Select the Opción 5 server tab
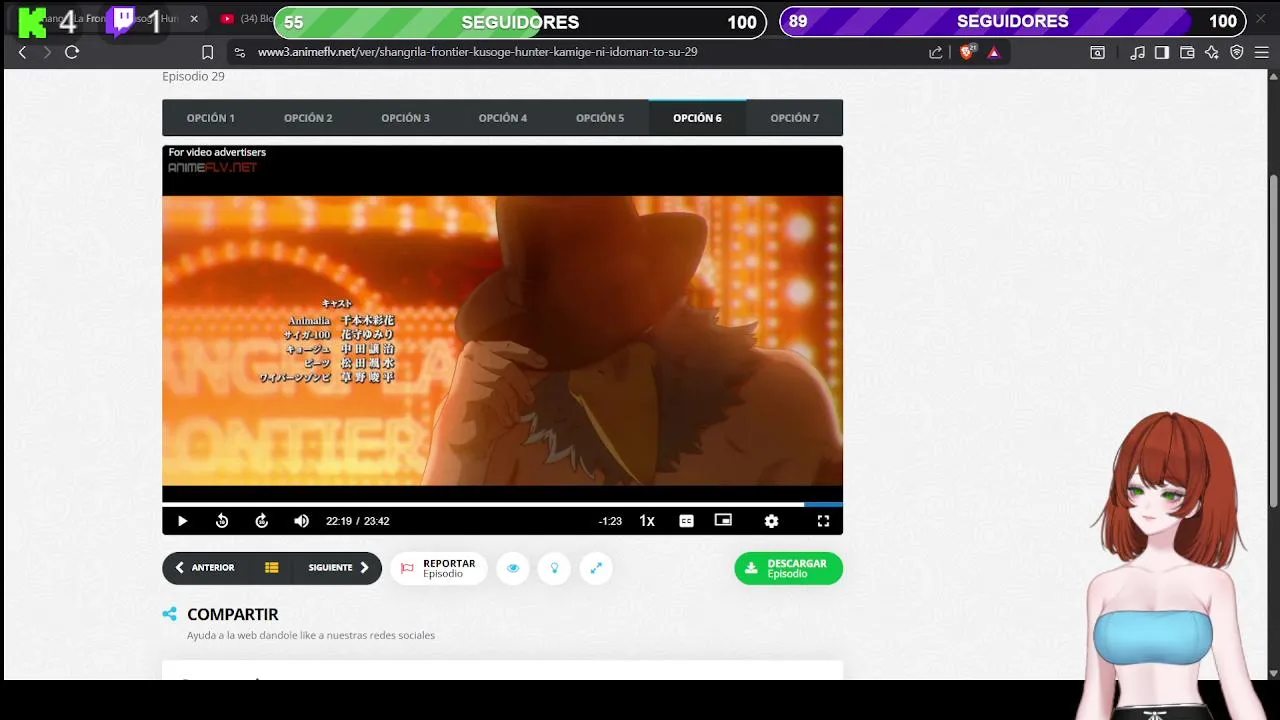This screenshot has width=1280, height=720. pos(600,118)
